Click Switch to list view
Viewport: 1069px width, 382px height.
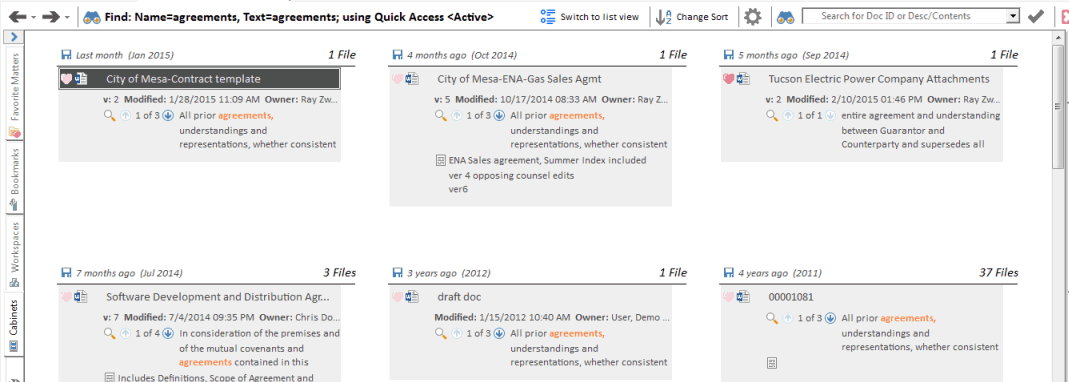click(590, 17)
